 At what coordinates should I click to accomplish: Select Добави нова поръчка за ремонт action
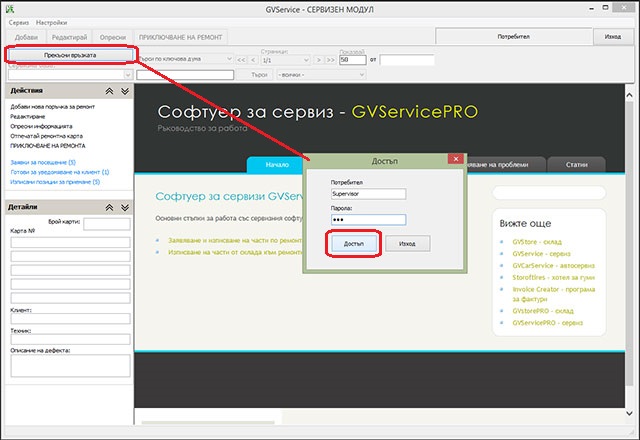[52, 107]
